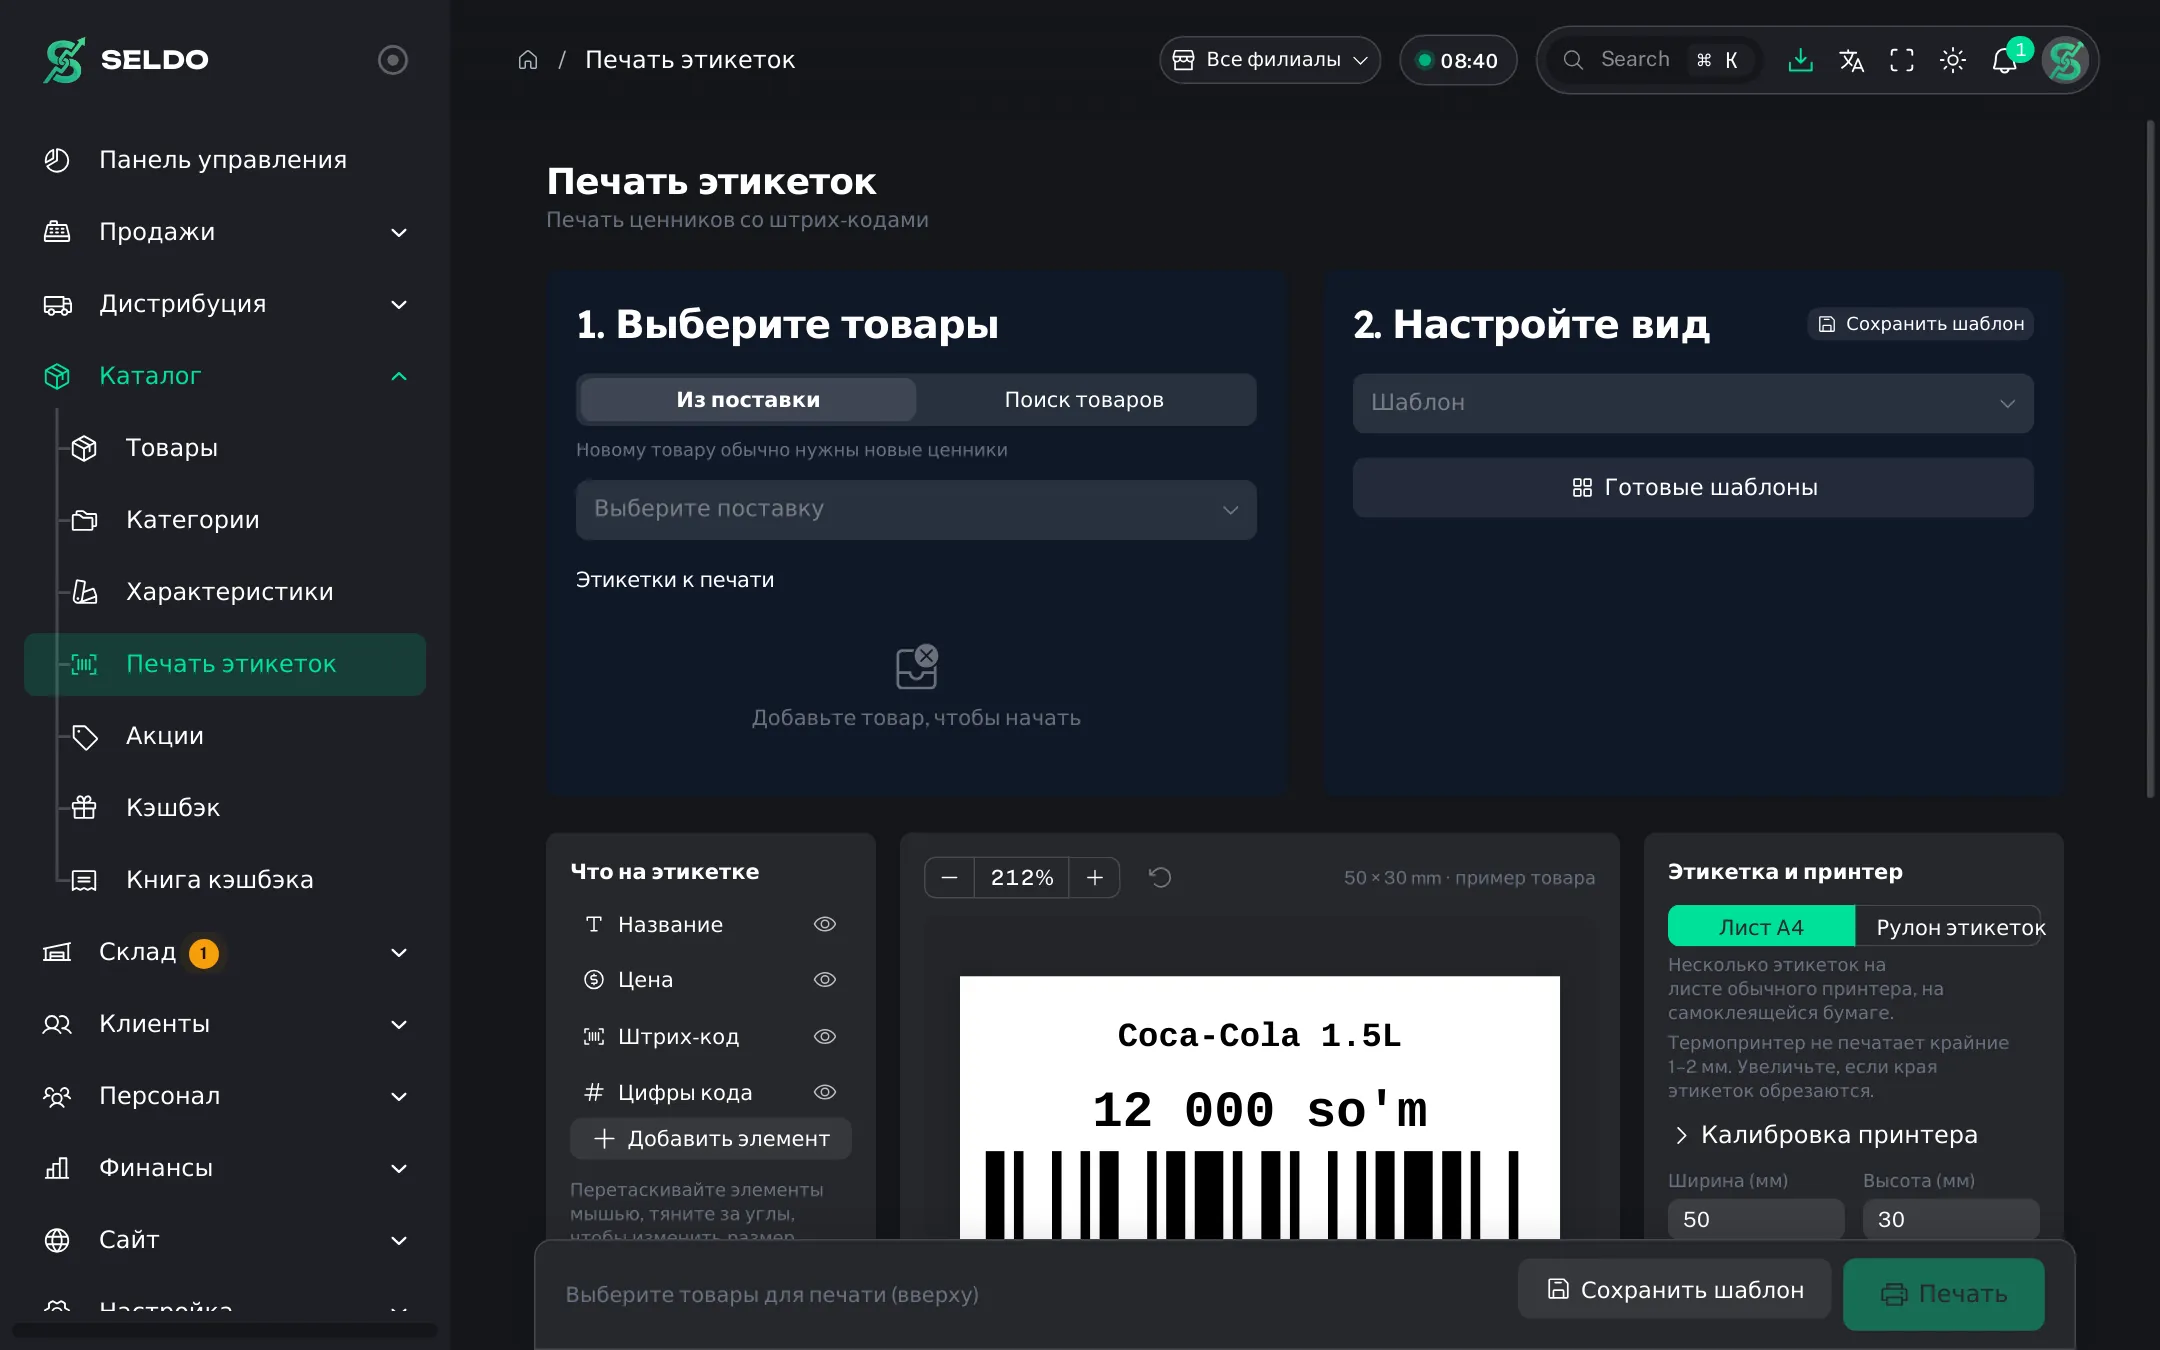Go to home via breadcrumb house icon
The image size is (2160, 1350).
pyautogui.click(x=528, y=60)
